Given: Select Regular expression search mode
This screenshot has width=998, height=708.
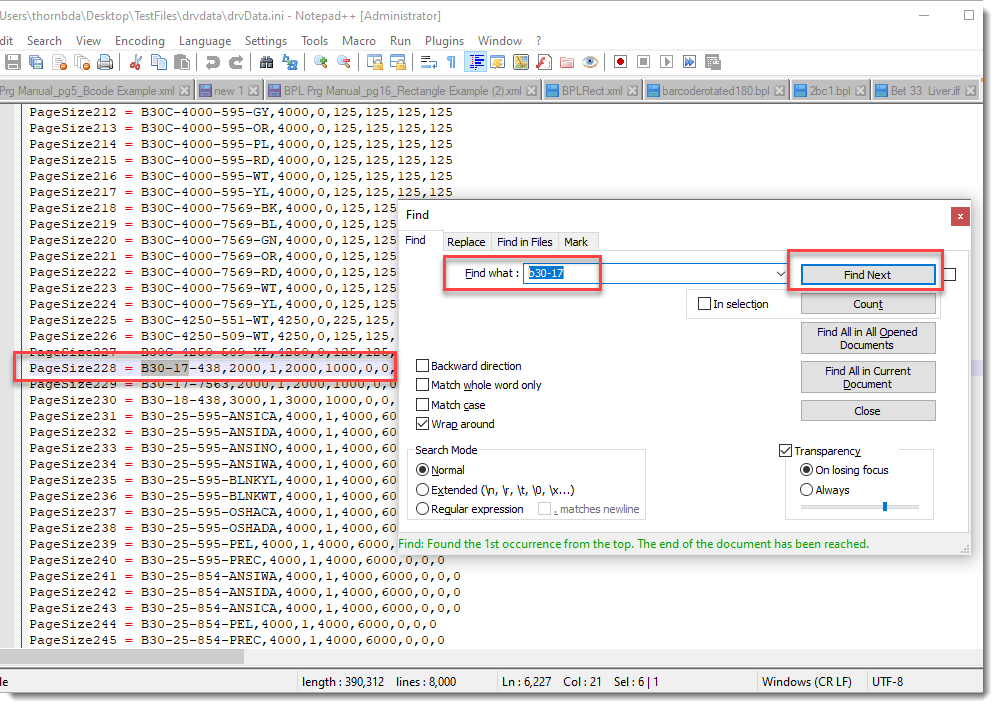Looking at the screenshot, I should (423, 509).
